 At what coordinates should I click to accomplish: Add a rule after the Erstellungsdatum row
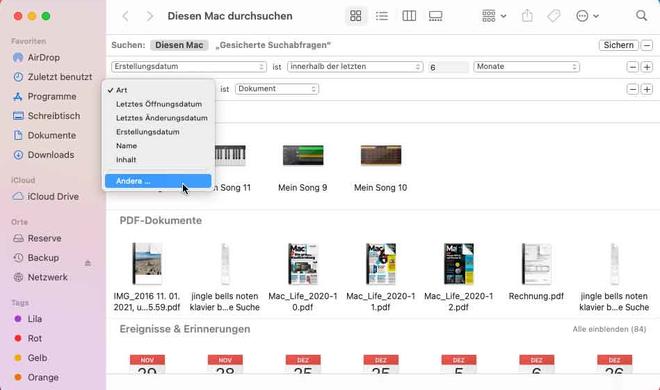point(647,67)
